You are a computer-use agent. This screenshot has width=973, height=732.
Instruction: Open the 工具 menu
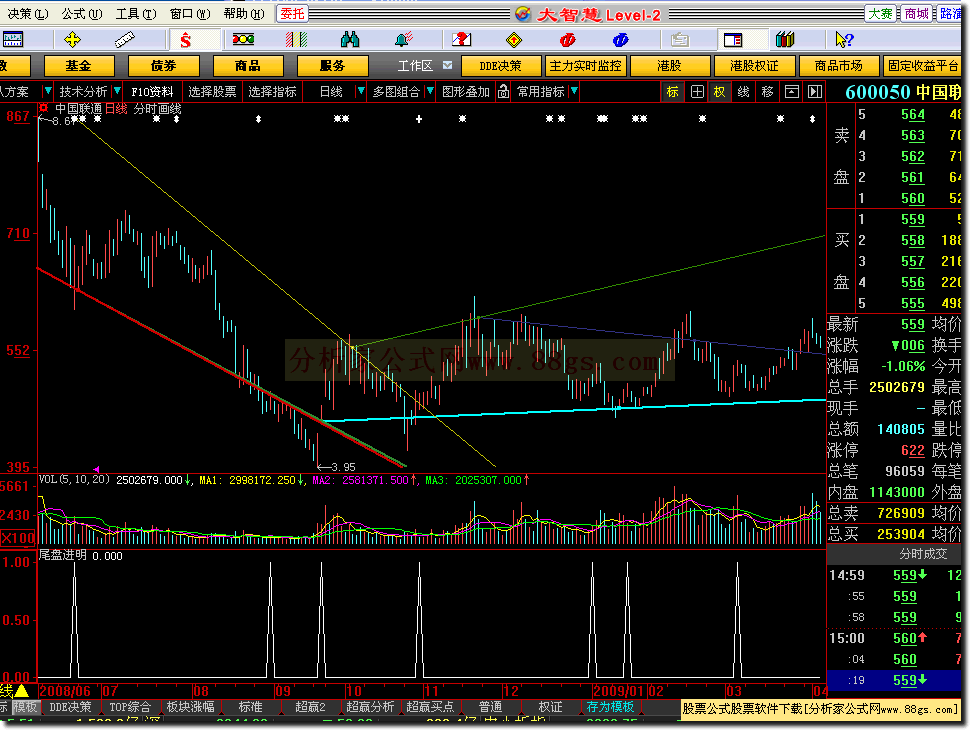136,13
